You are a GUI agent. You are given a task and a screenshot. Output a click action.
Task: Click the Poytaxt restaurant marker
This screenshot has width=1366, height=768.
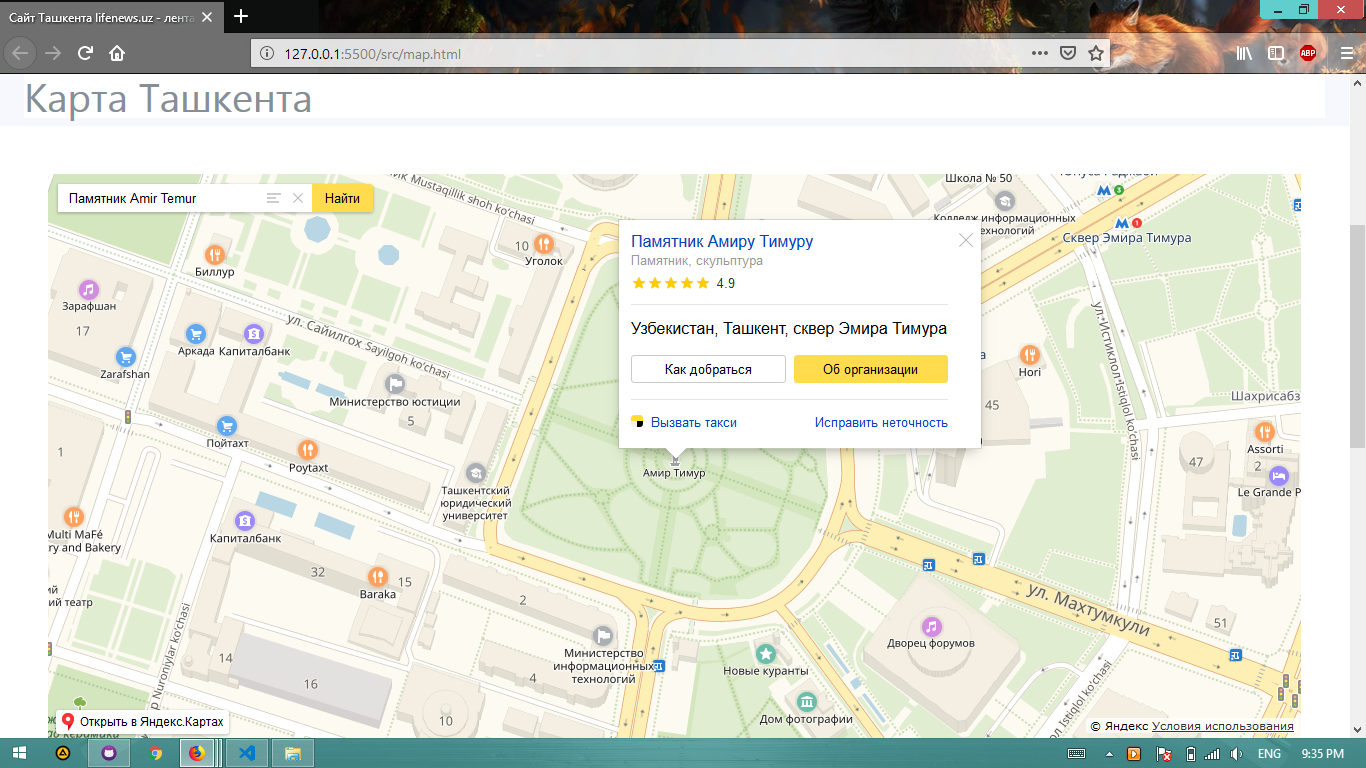(x=308, y=450)
